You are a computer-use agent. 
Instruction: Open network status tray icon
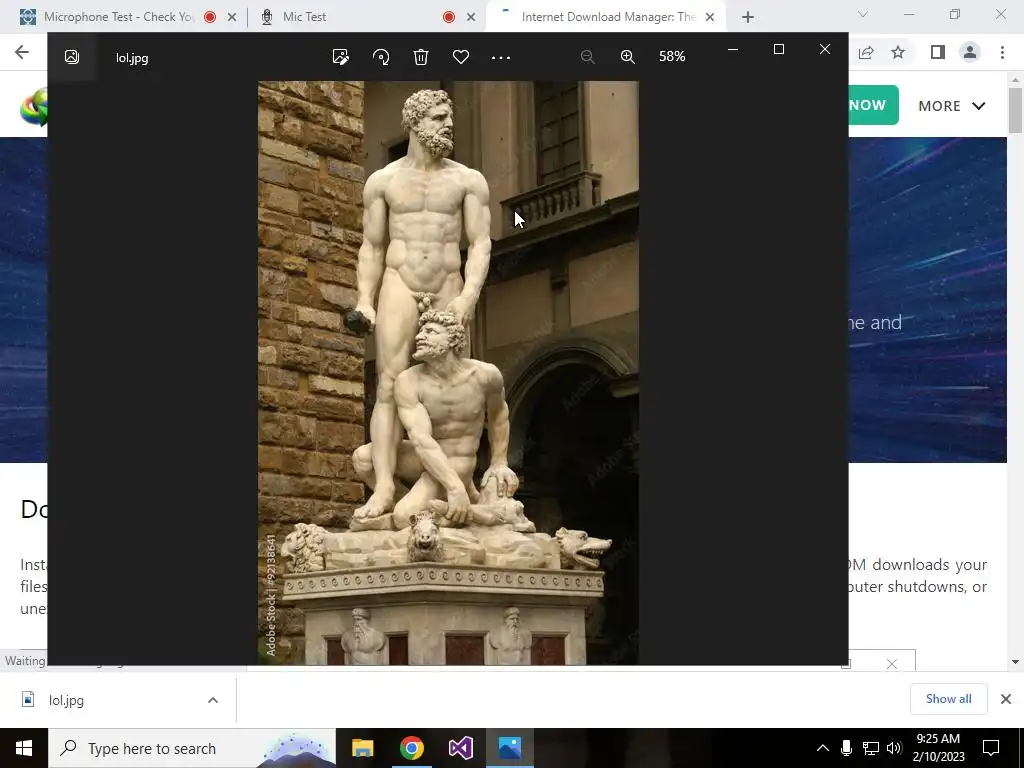click(x=871, y=748)
